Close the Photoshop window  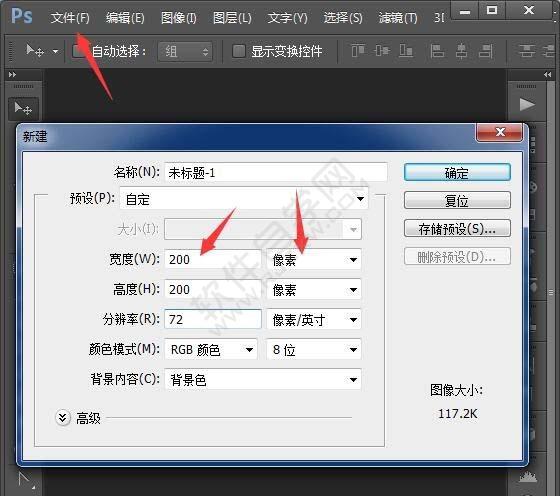(x=529, y=11)
